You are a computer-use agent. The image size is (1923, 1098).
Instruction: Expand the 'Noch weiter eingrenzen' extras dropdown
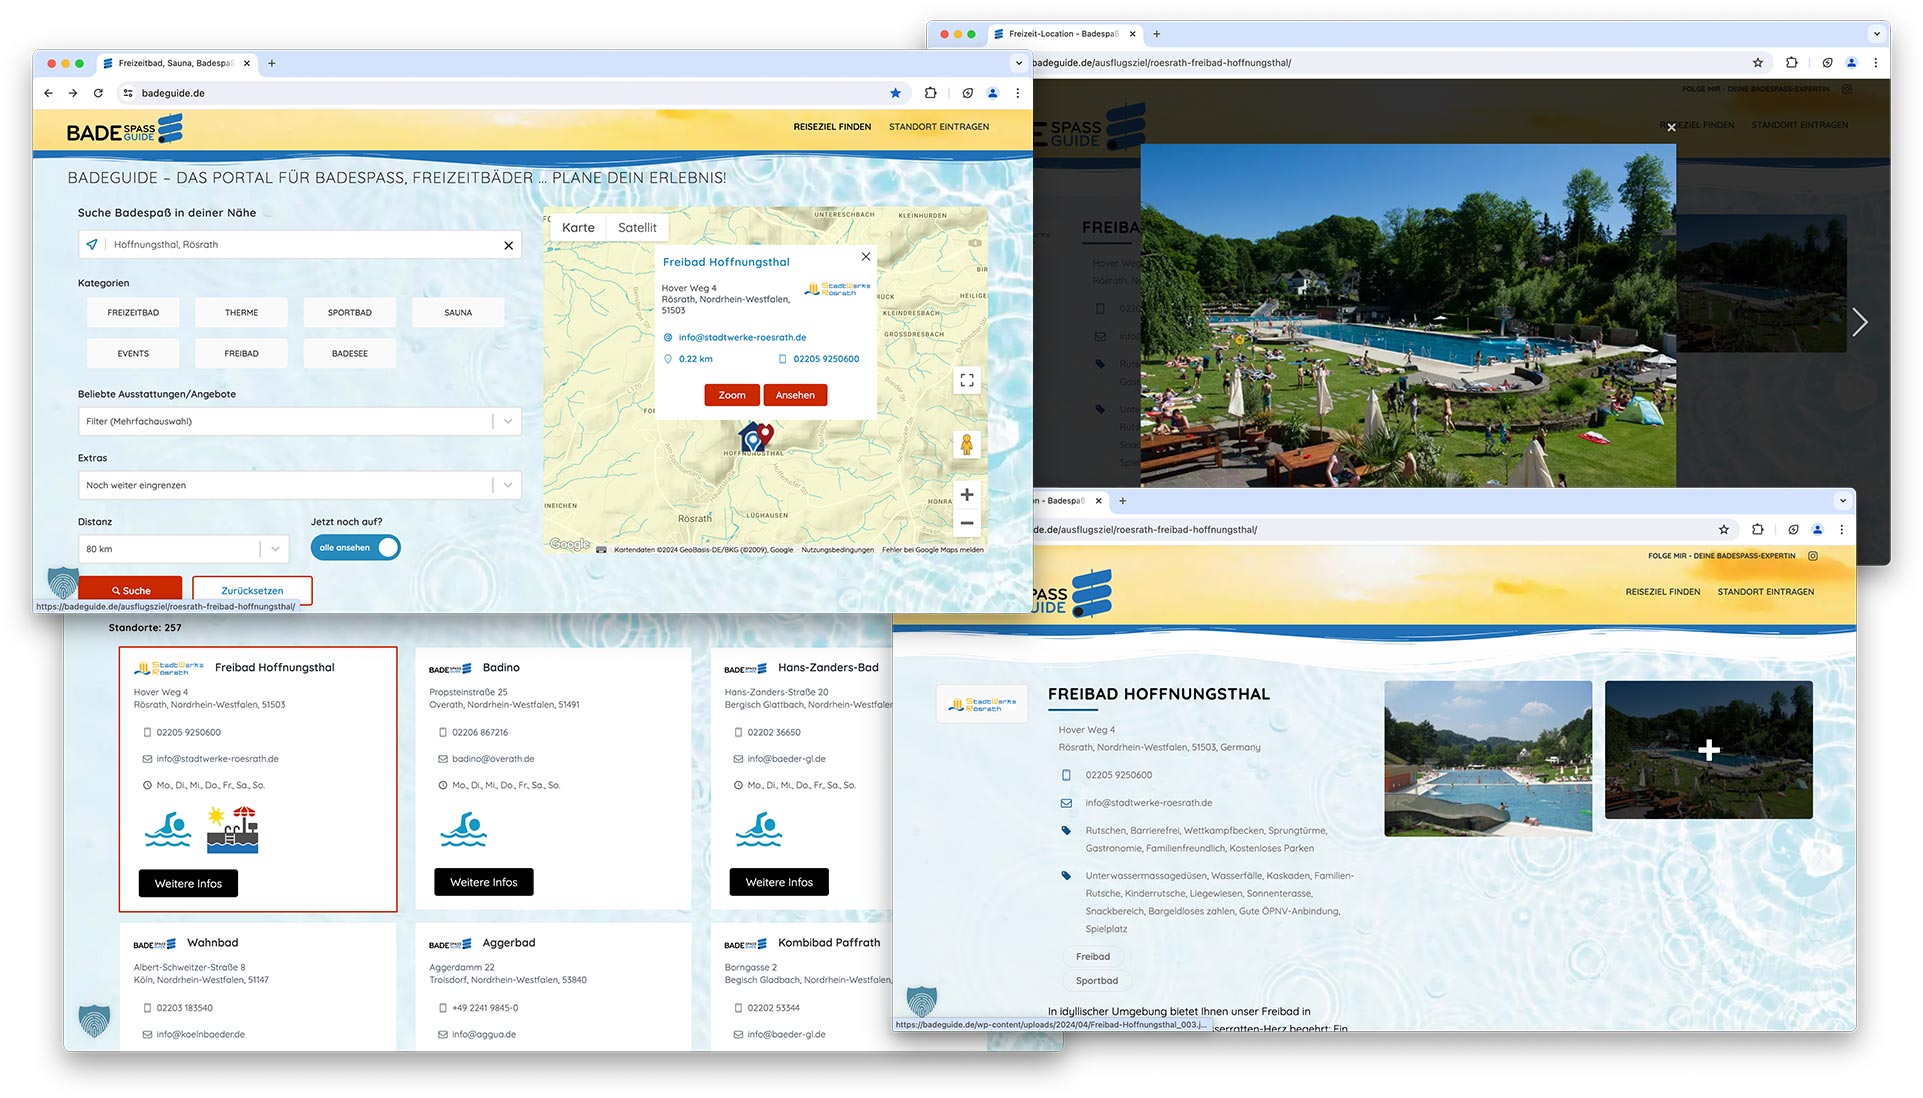point(299,486)
